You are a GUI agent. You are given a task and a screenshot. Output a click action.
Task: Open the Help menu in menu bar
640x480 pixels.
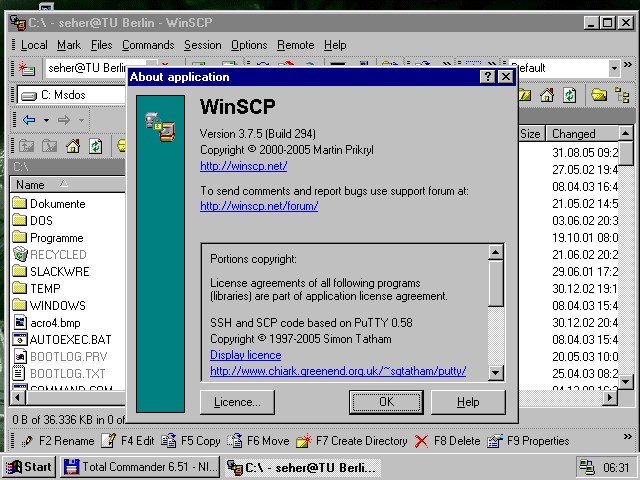pos(335,45)
